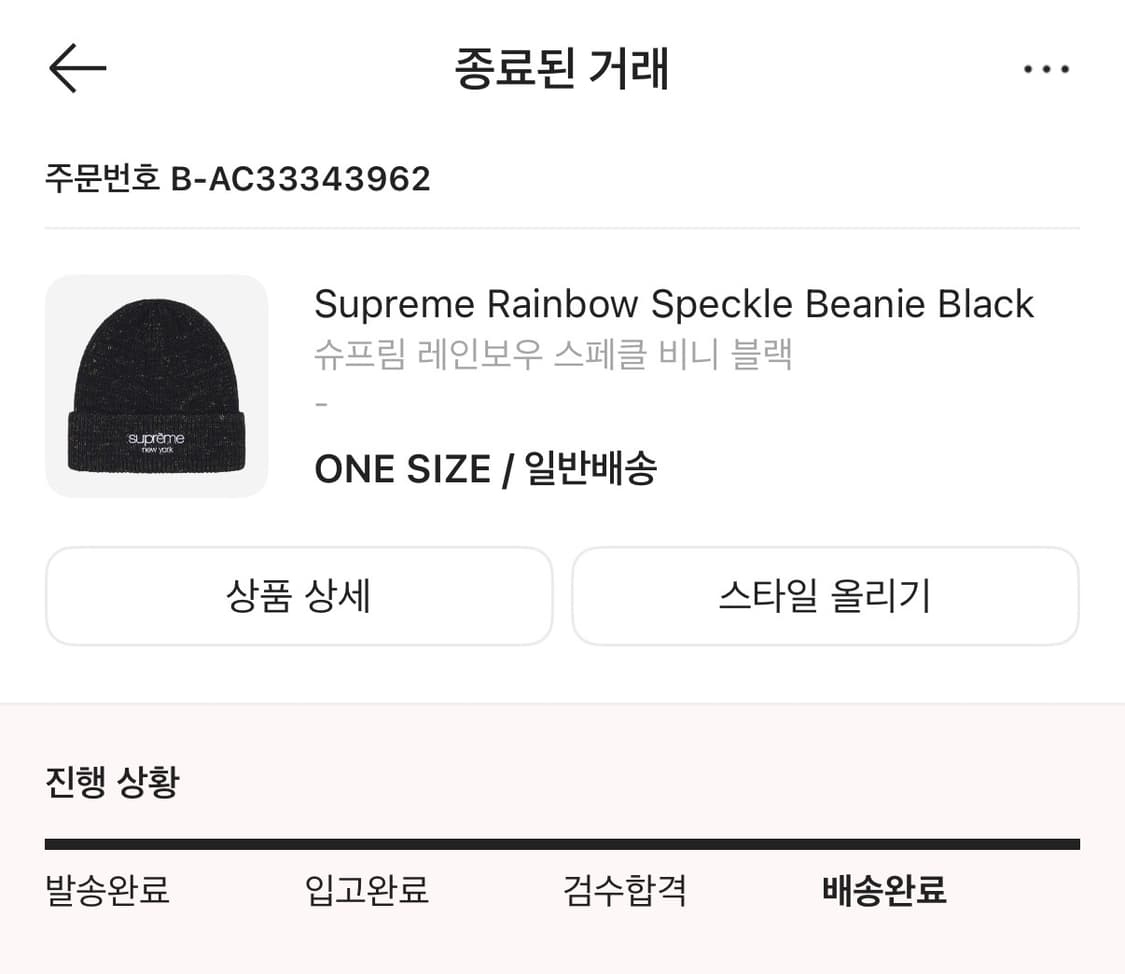Image resolution: width=1125 pixels, height=974 pixels.
Task: Tap the 종료된 거래 screen title
Action: [x=562, y=68]
